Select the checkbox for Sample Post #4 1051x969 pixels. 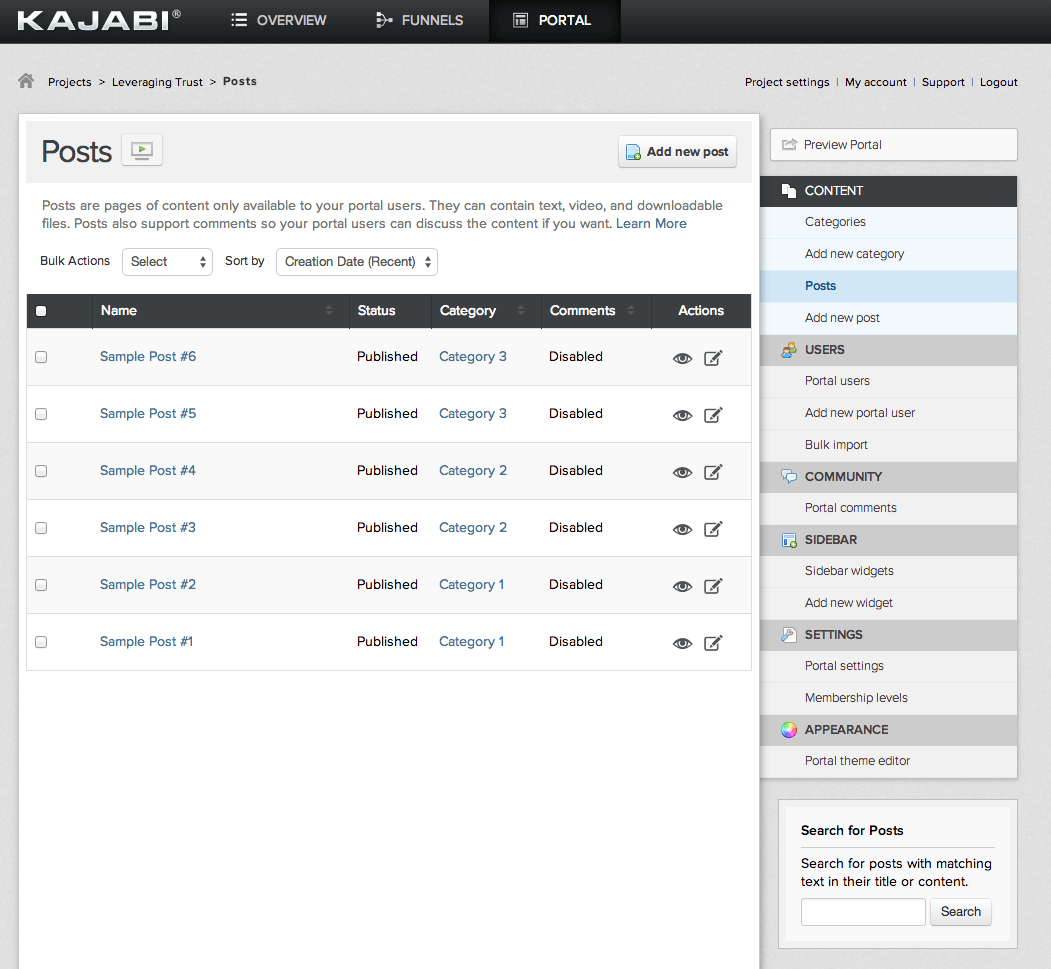[x=41, y=471]
